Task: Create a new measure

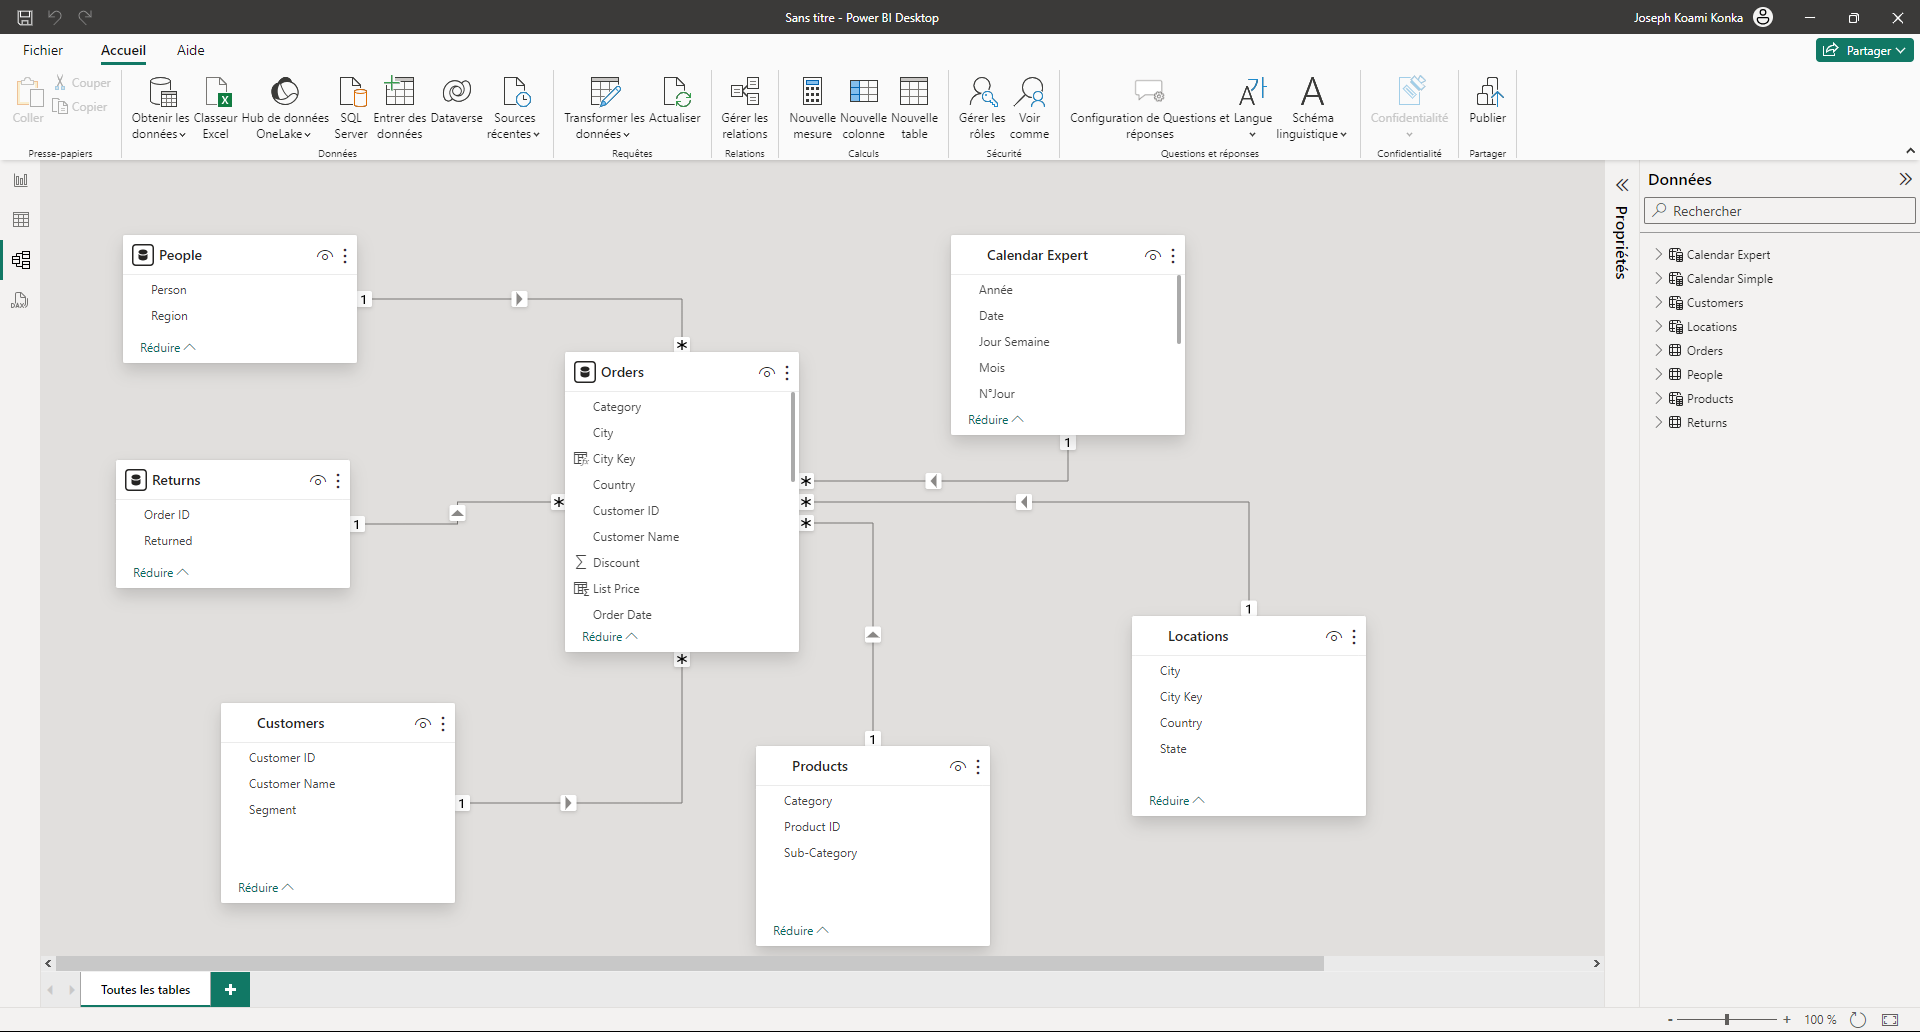Action: click(x=812, y=107)
